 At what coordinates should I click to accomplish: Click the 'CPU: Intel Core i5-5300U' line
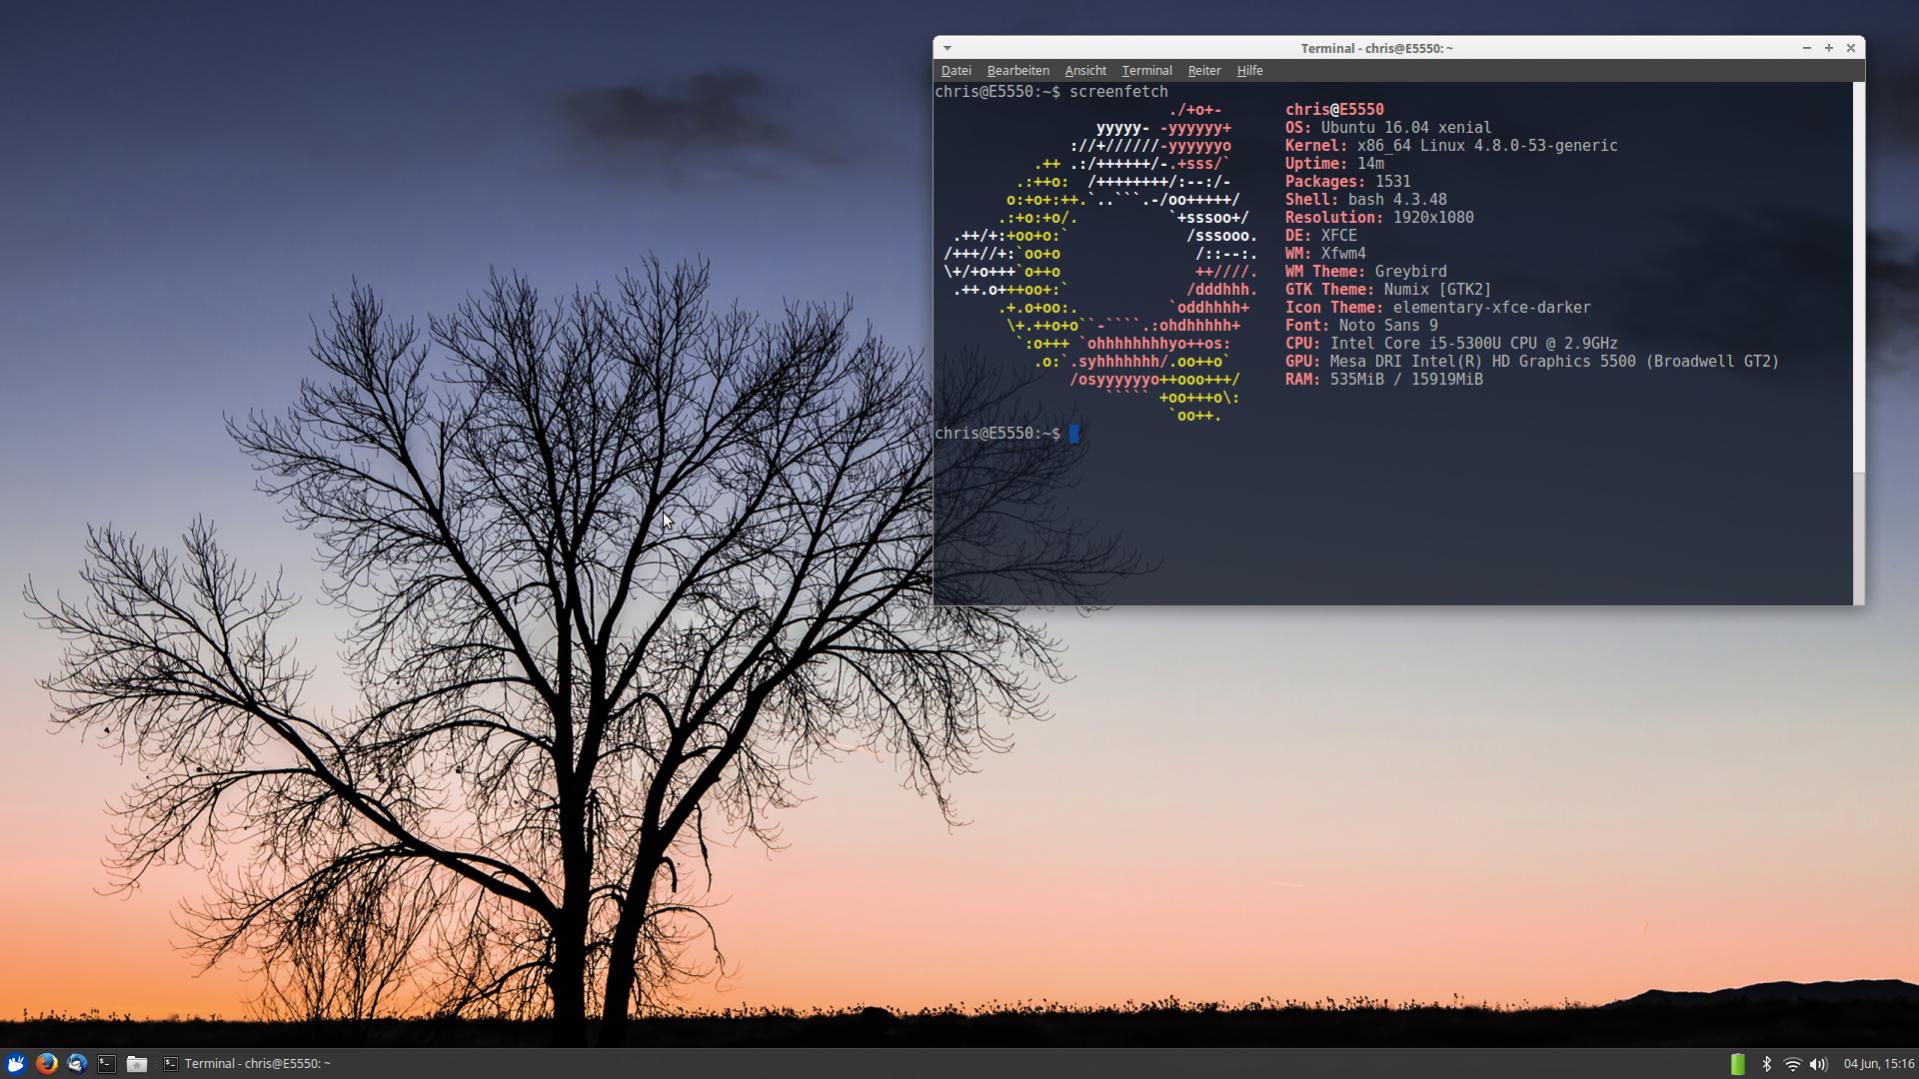1451,344
